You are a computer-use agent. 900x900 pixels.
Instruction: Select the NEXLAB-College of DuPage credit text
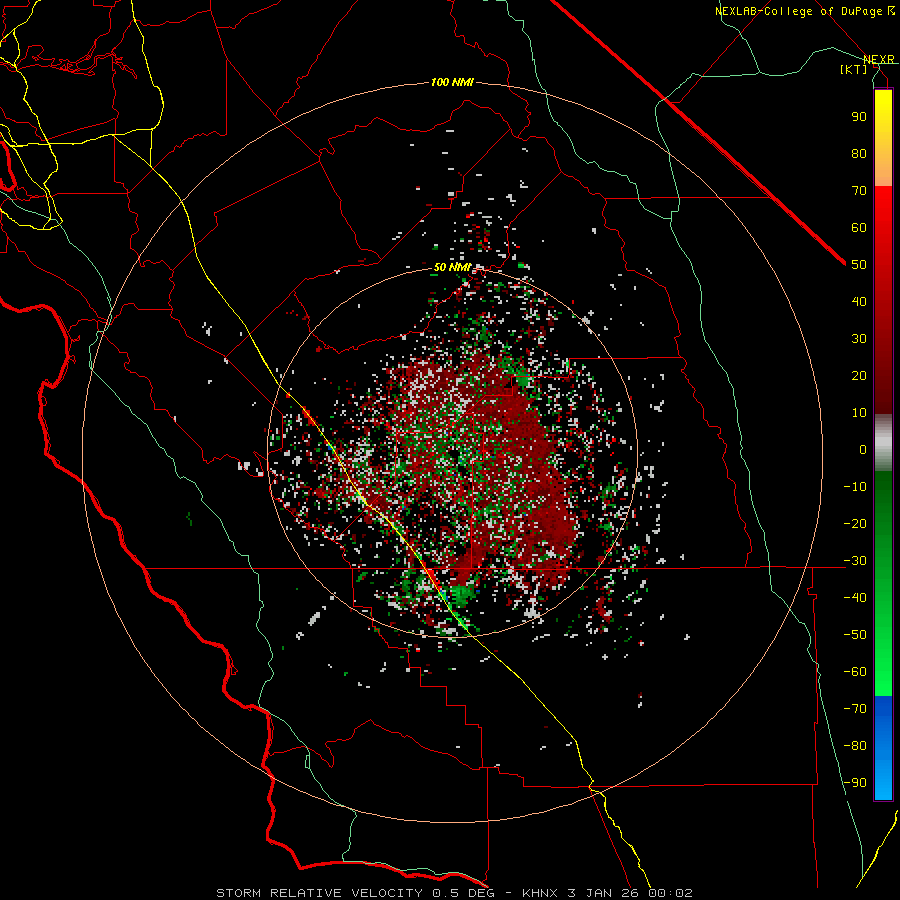click(801, 11)
